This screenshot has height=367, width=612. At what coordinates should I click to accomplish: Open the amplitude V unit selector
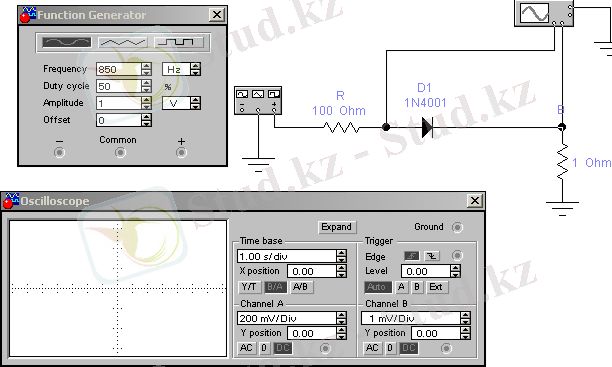point(181,103)
